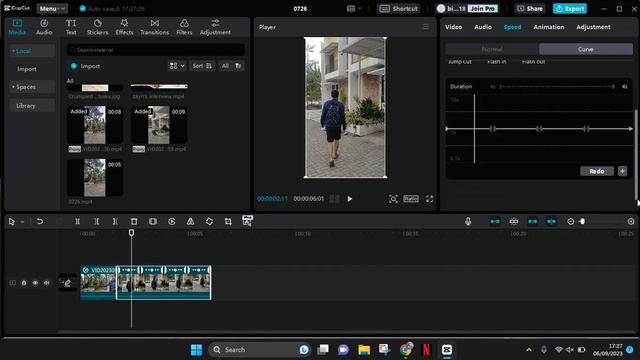Click the Reverse clip icon
The height and width of the screenshot is (360, 640).
click(171, 221)
